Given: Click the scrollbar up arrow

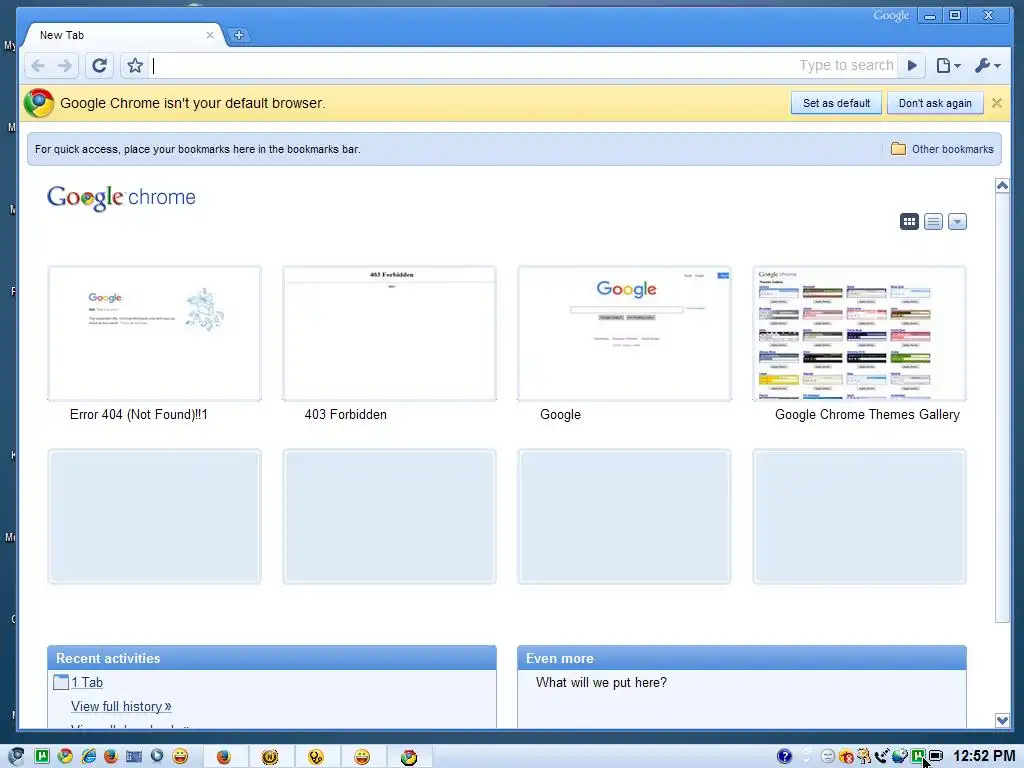Looking at the screenshot, I should click(1002, 186).
